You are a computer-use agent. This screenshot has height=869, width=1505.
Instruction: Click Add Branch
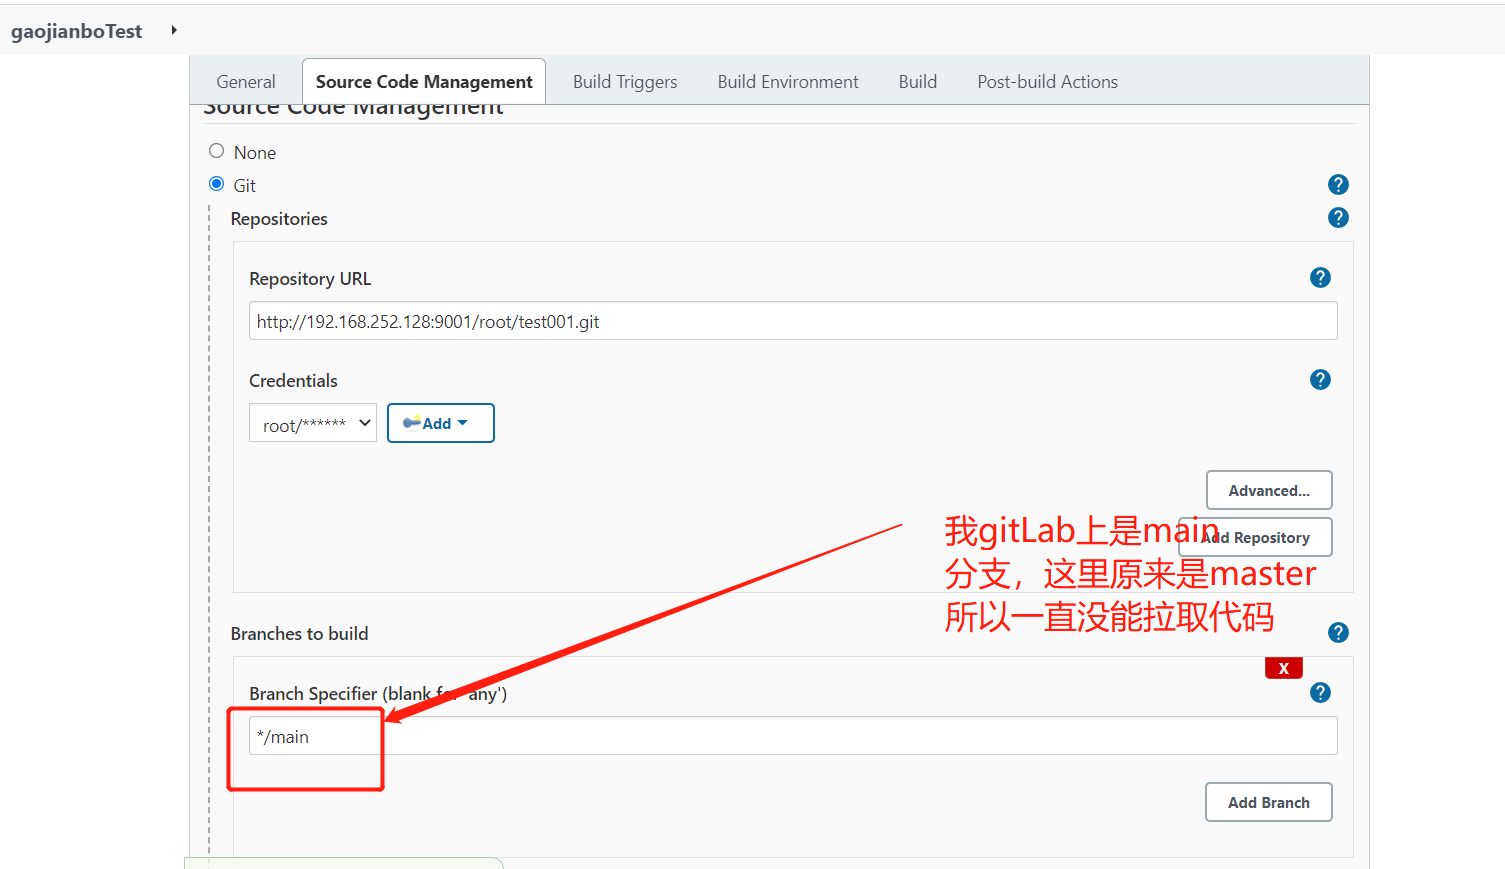point(1268,801)
